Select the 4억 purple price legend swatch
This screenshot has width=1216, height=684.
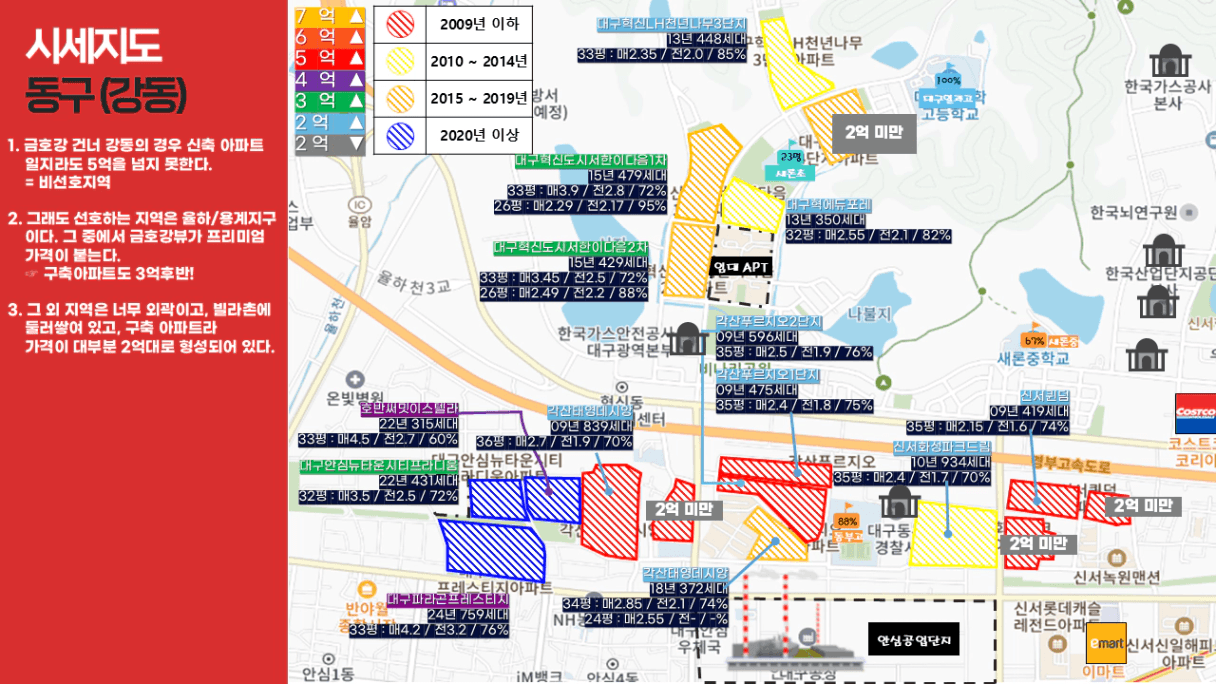331,79
